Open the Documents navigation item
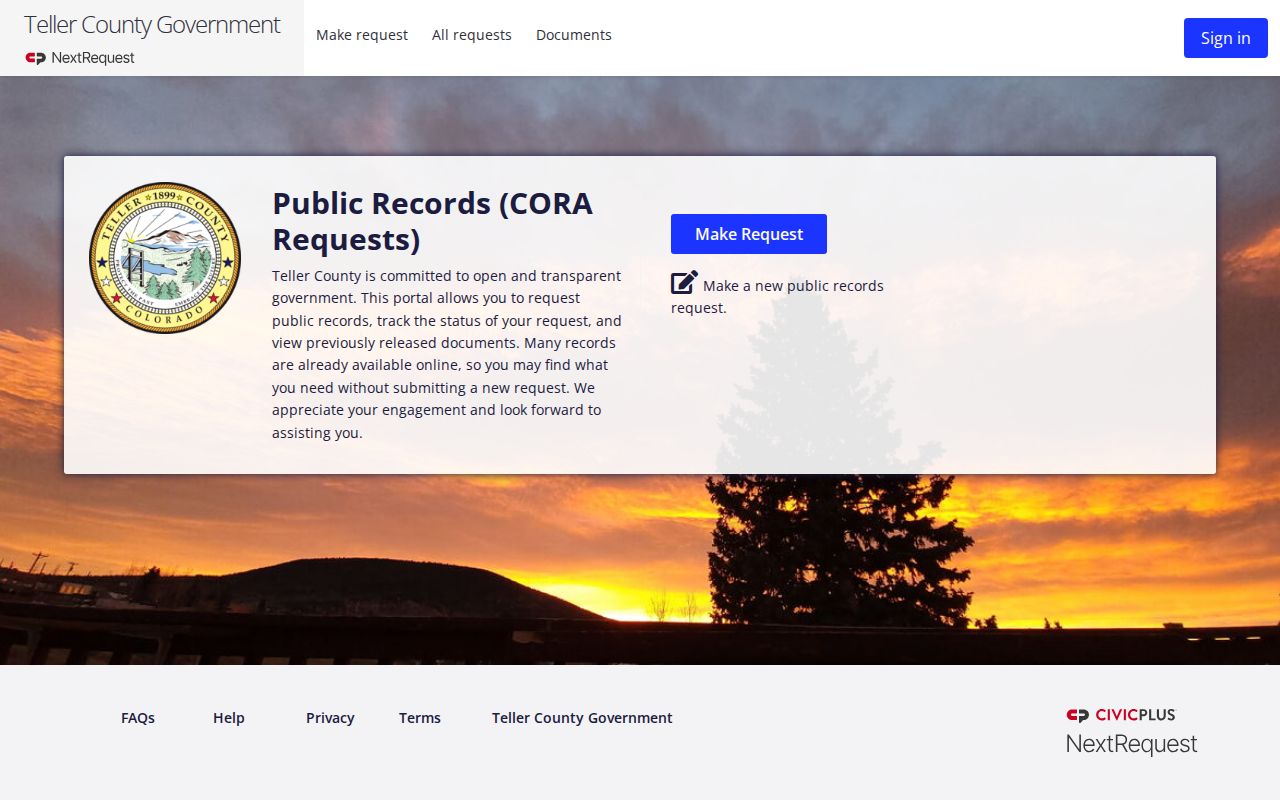 point(574,35)
